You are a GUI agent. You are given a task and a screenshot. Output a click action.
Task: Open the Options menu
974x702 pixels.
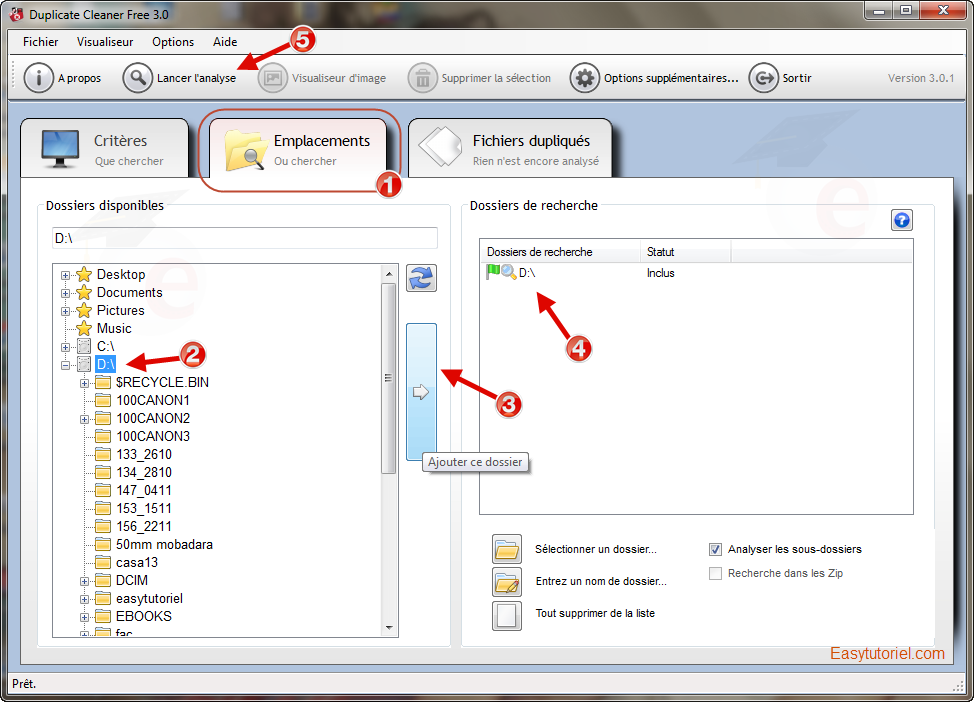click(173, 42)
